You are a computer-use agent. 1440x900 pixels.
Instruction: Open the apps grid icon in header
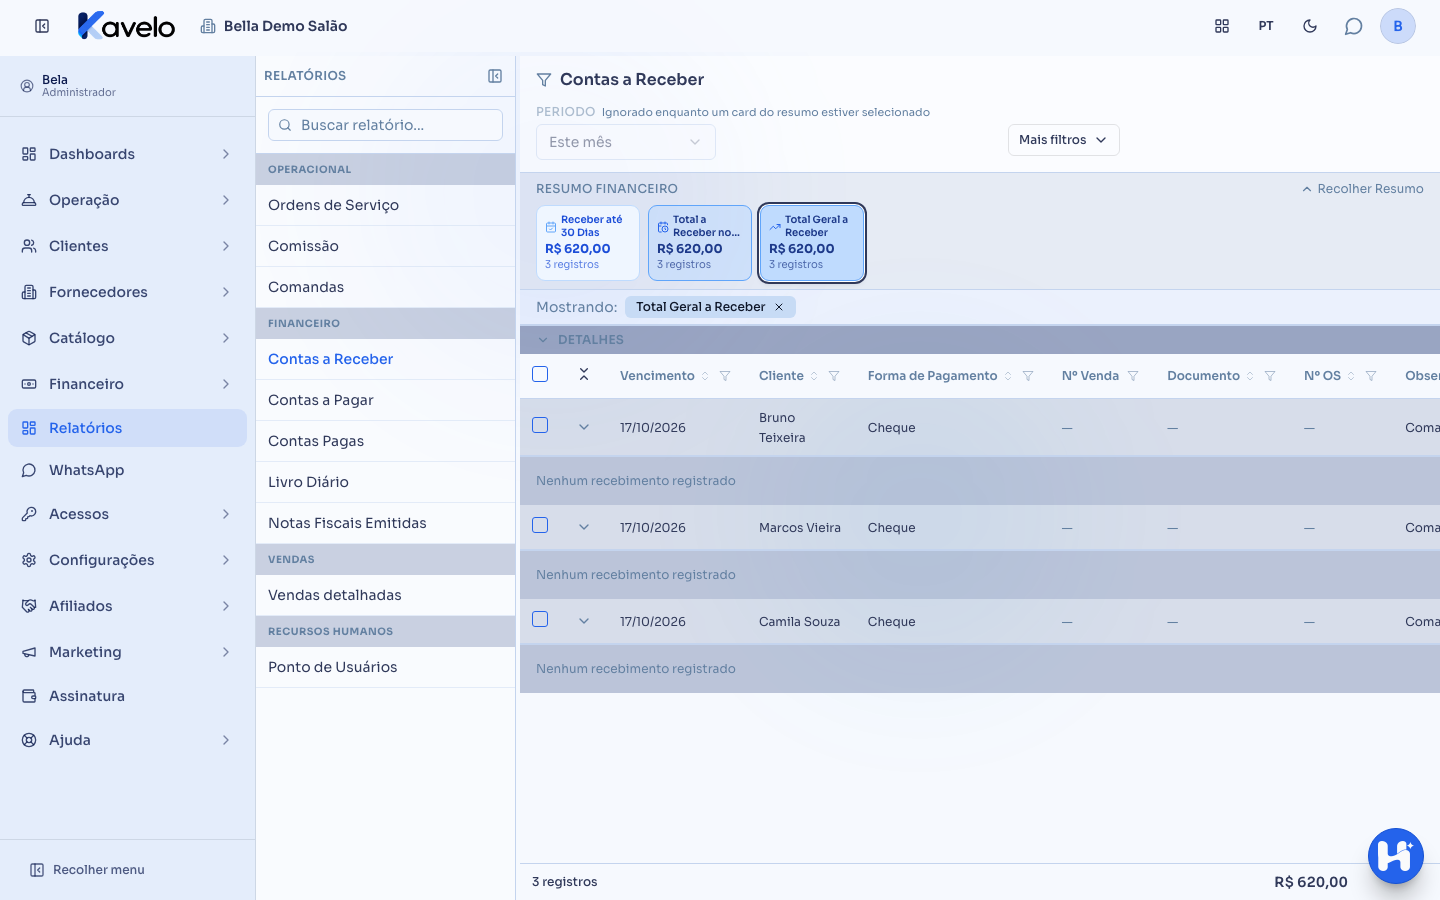pos(1222,26)
